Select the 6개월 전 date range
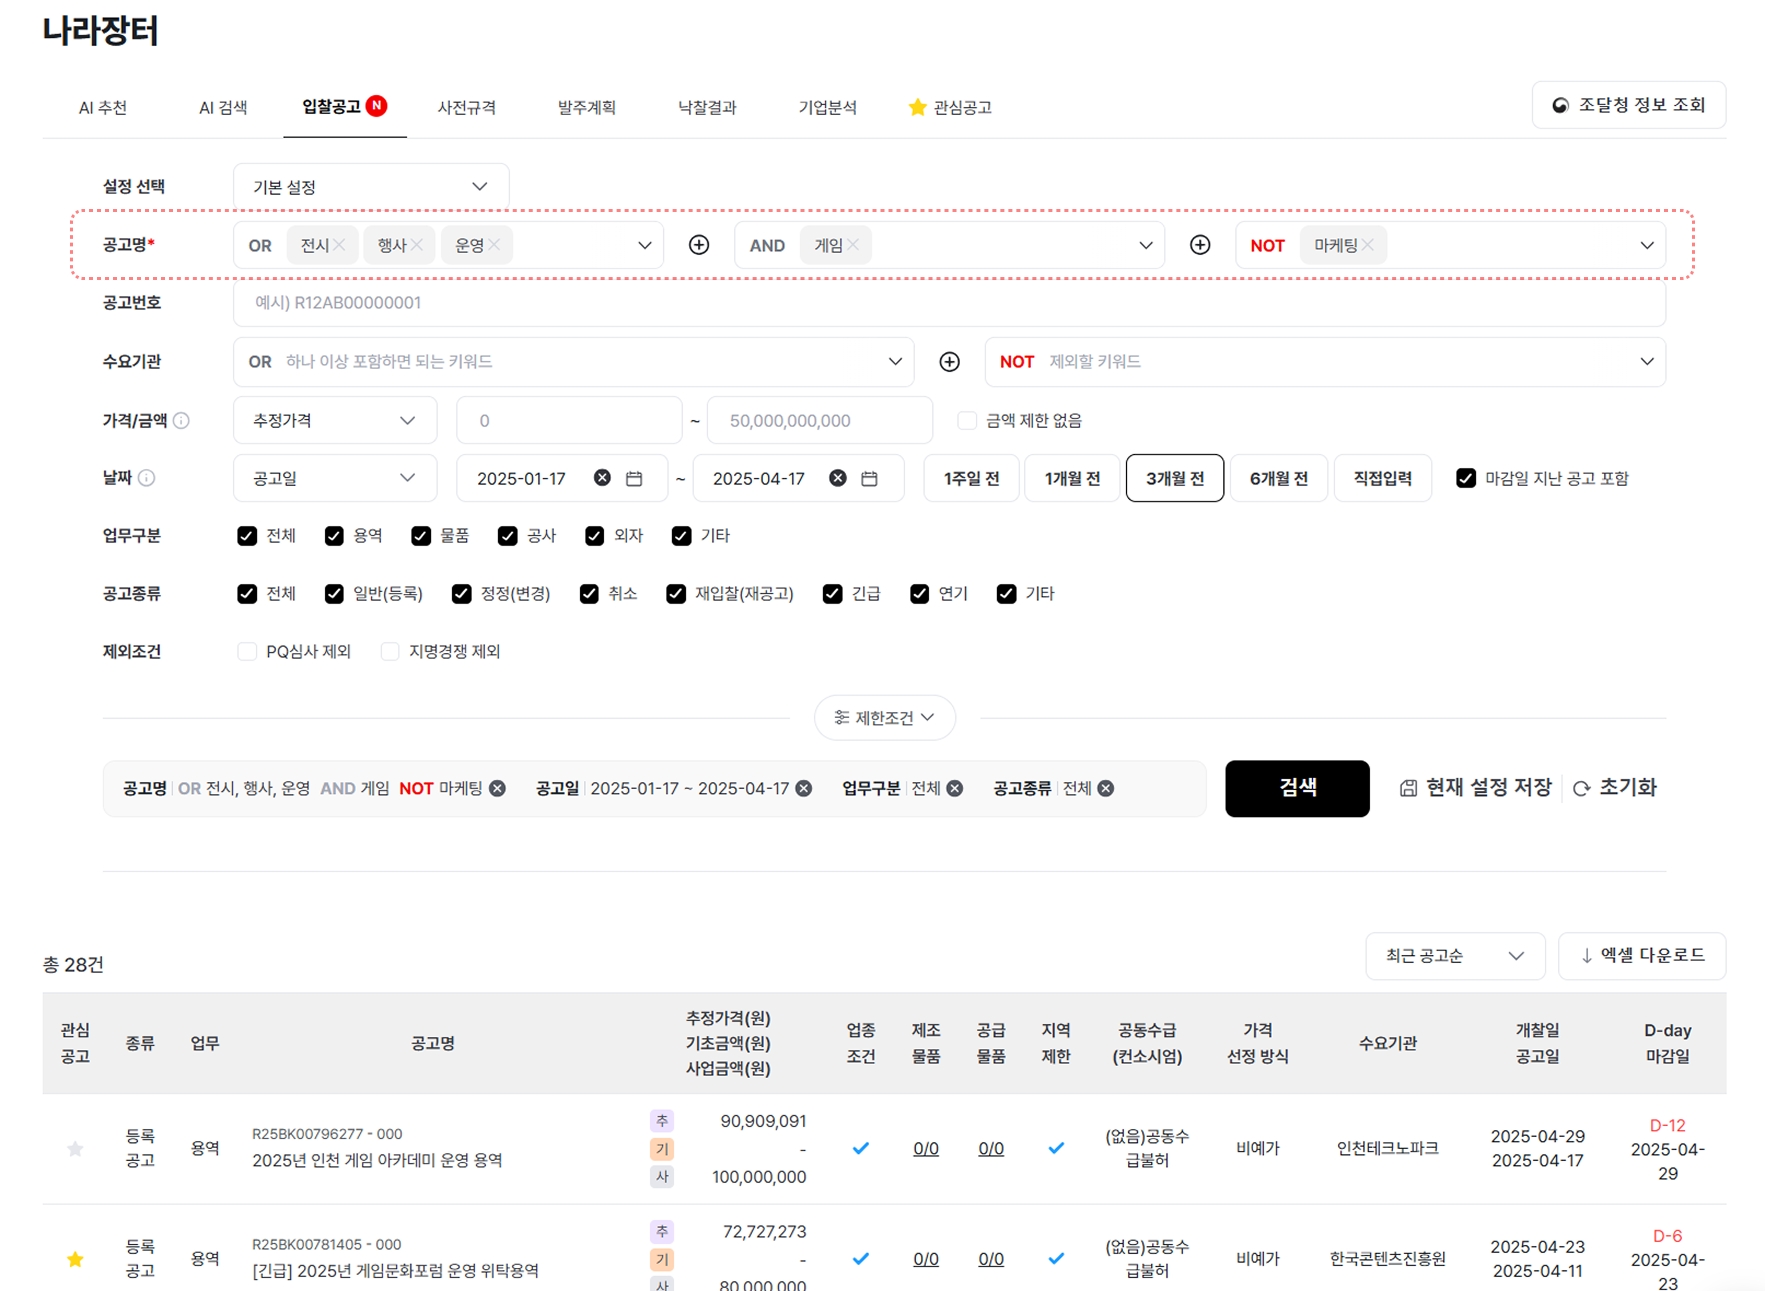The height and width of the screenshot is (1291, 1765). [1278, 479]
